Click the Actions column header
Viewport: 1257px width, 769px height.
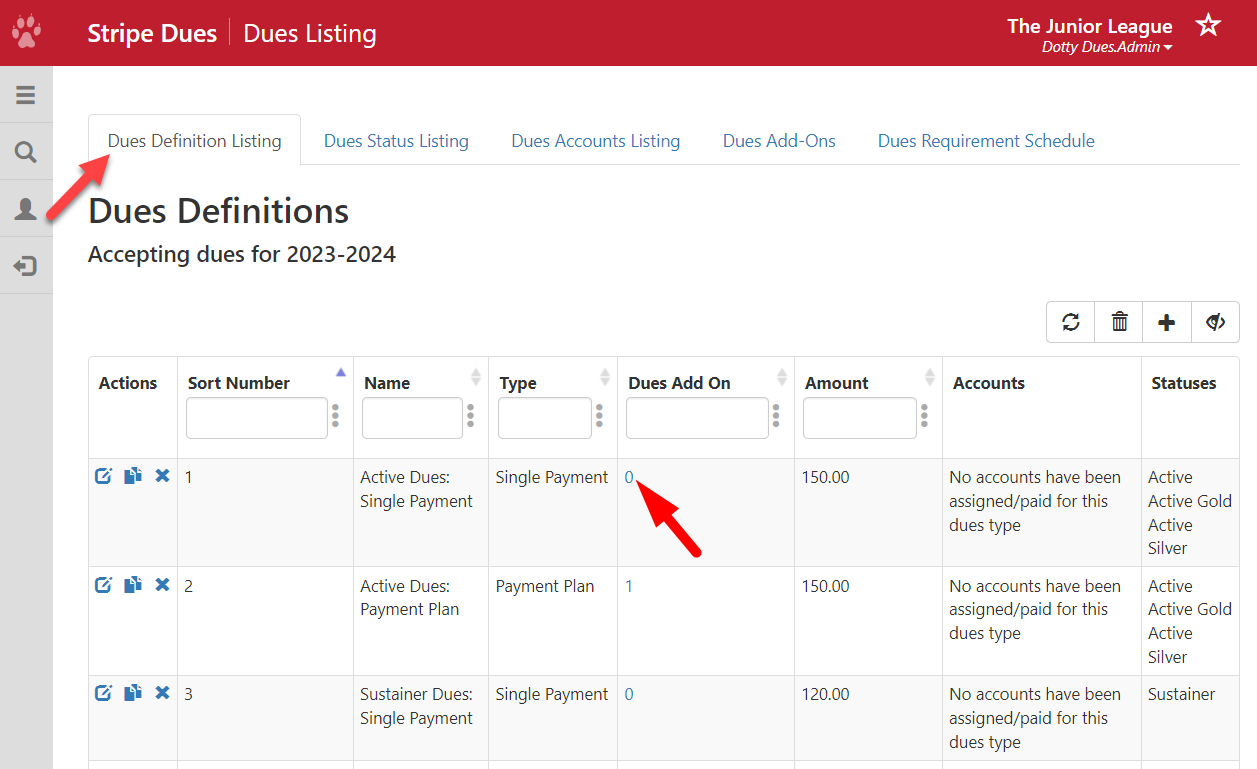click(x=128, y=383)
